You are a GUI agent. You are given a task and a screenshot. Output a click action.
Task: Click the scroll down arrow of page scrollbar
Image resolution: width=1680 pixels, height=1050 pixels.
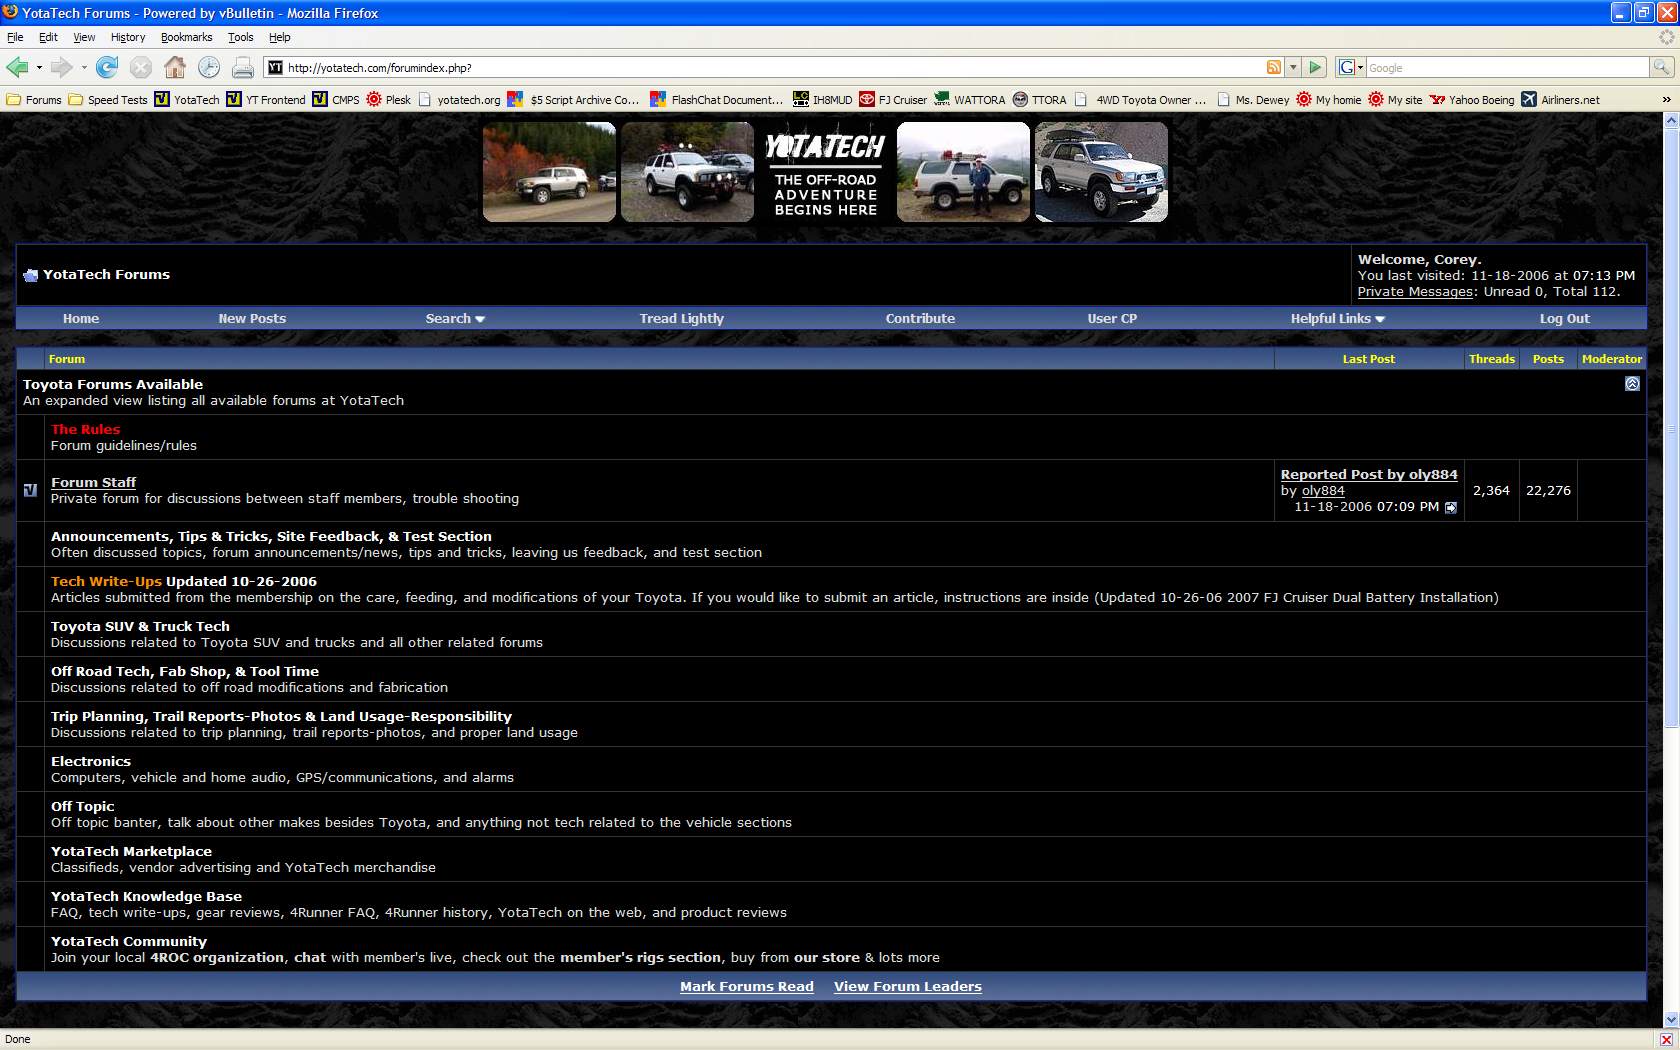1670,1020
